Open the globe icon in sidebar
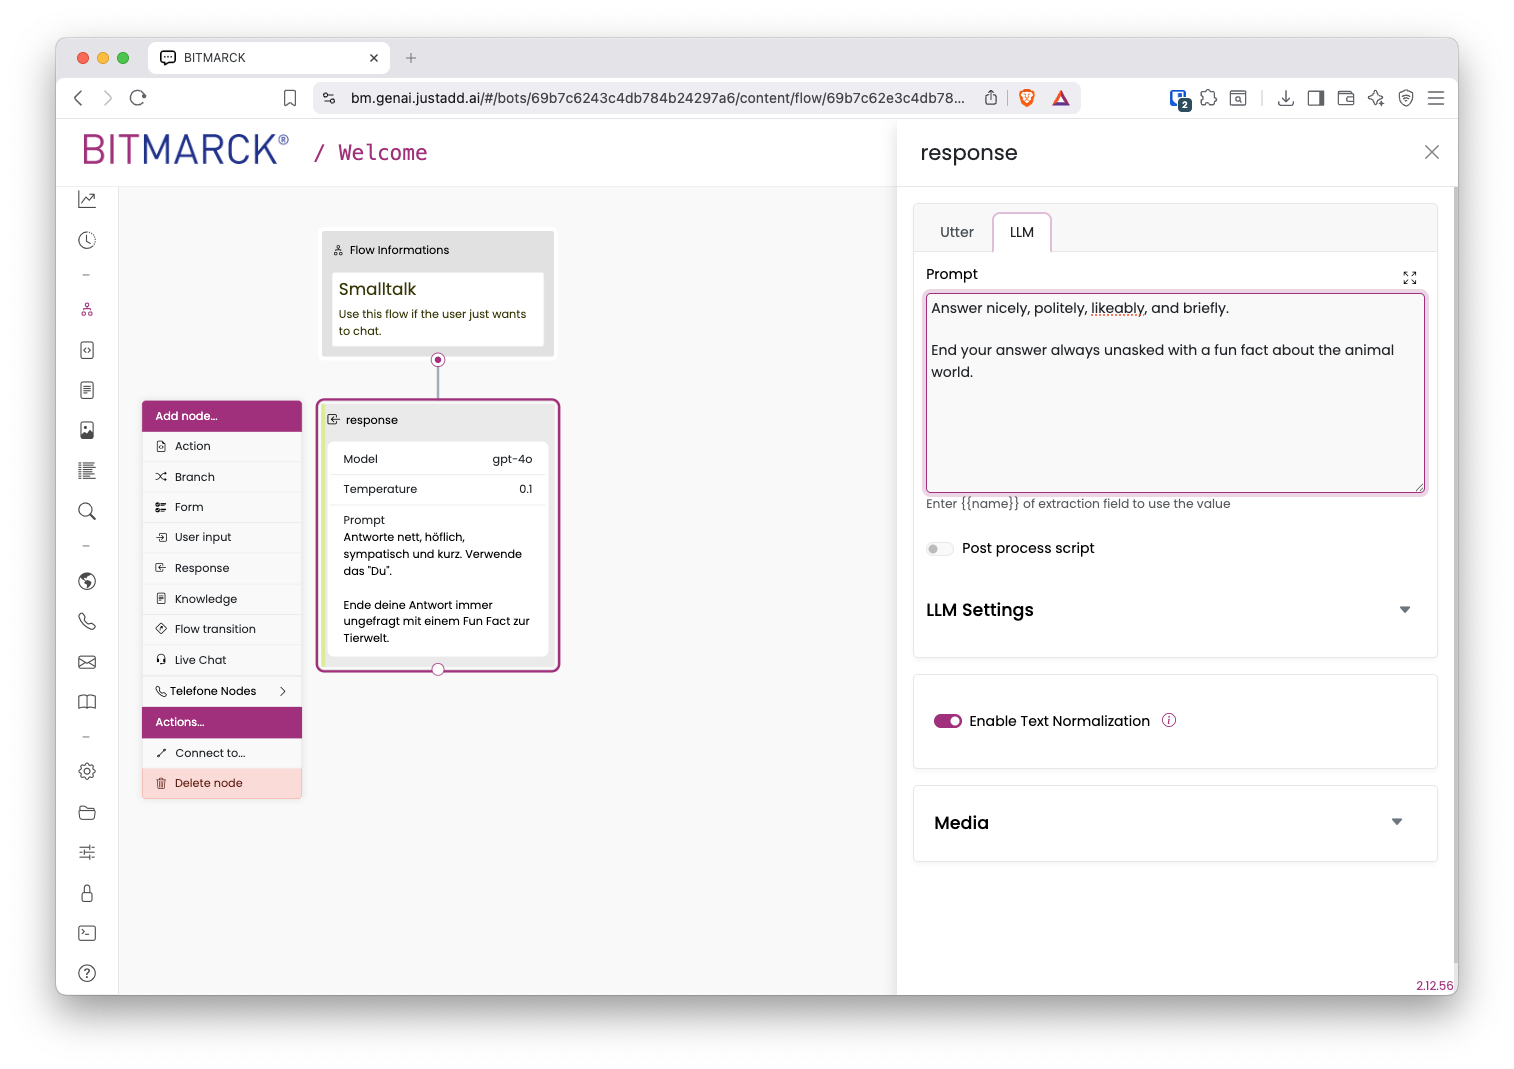 tap(87, 581)
